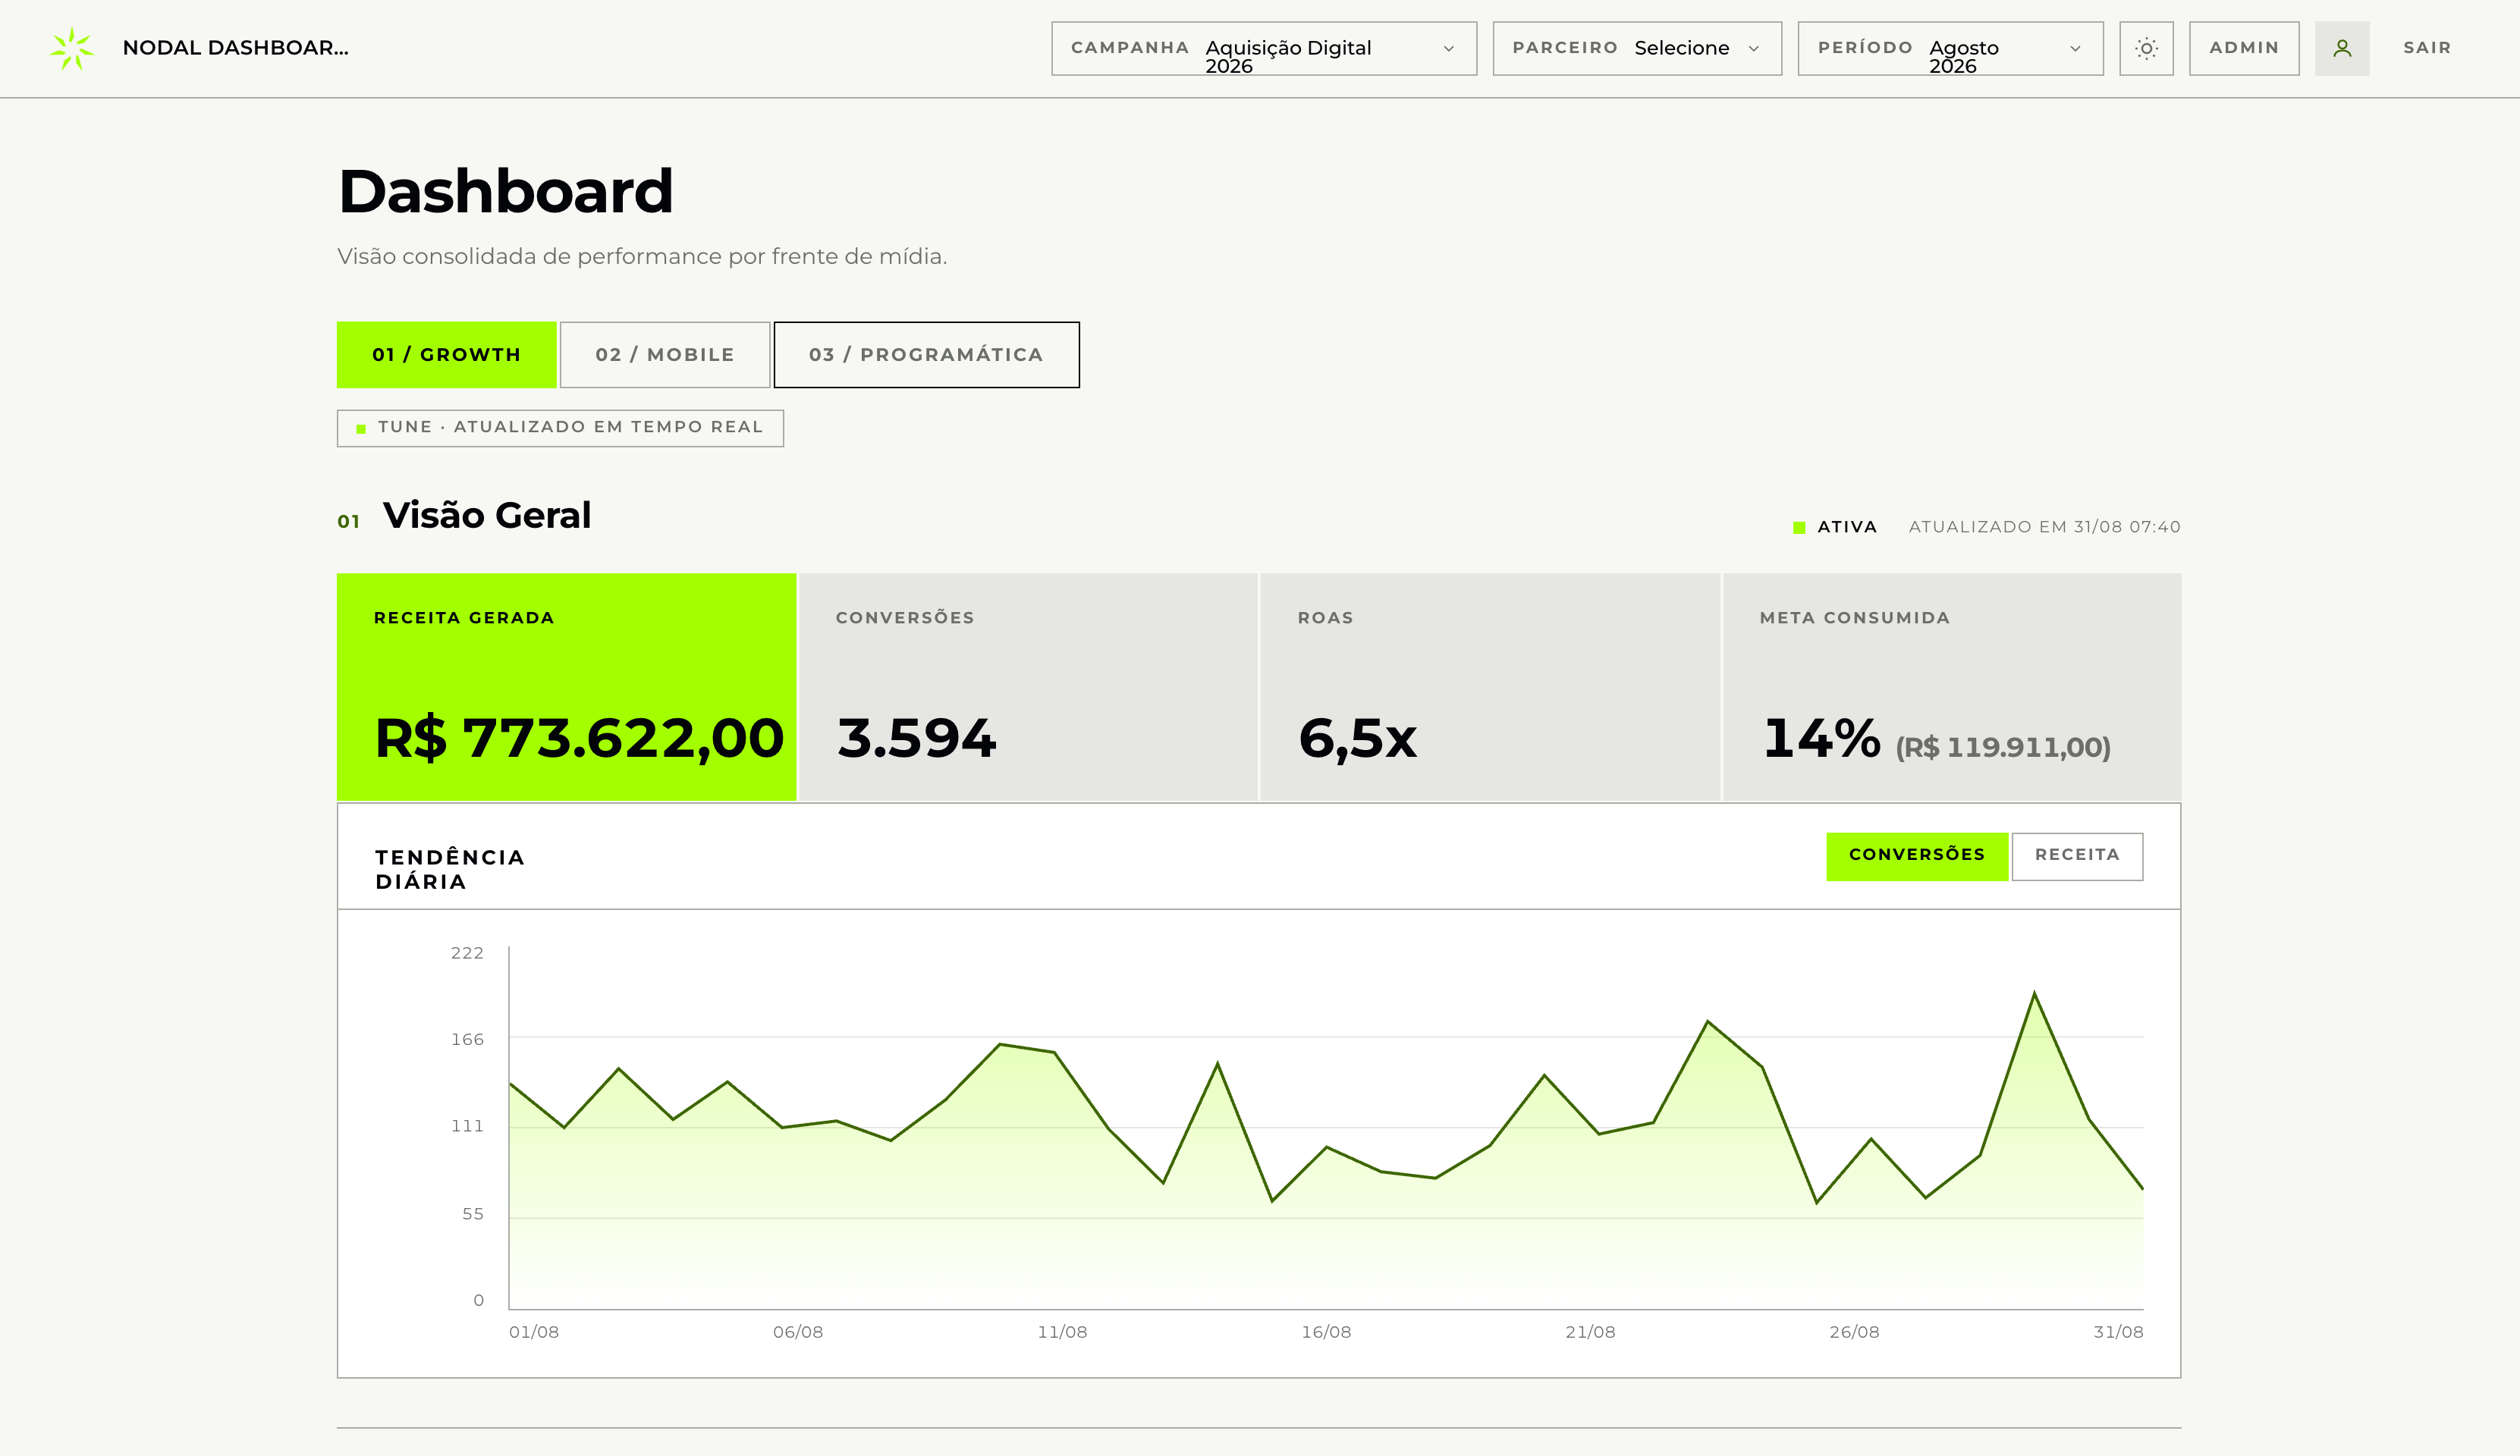The width and height of the screenshot is (2520, 1456).
Task: Click the 01/08 x-axis date label
Action: point(534,1332)
